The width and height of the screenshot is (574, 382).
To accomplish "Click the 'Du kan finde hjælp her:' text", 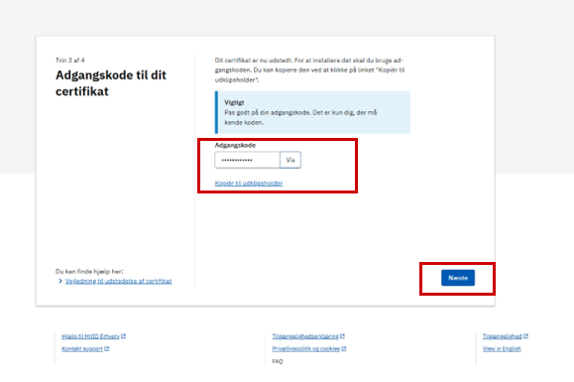I will point(89,271).
